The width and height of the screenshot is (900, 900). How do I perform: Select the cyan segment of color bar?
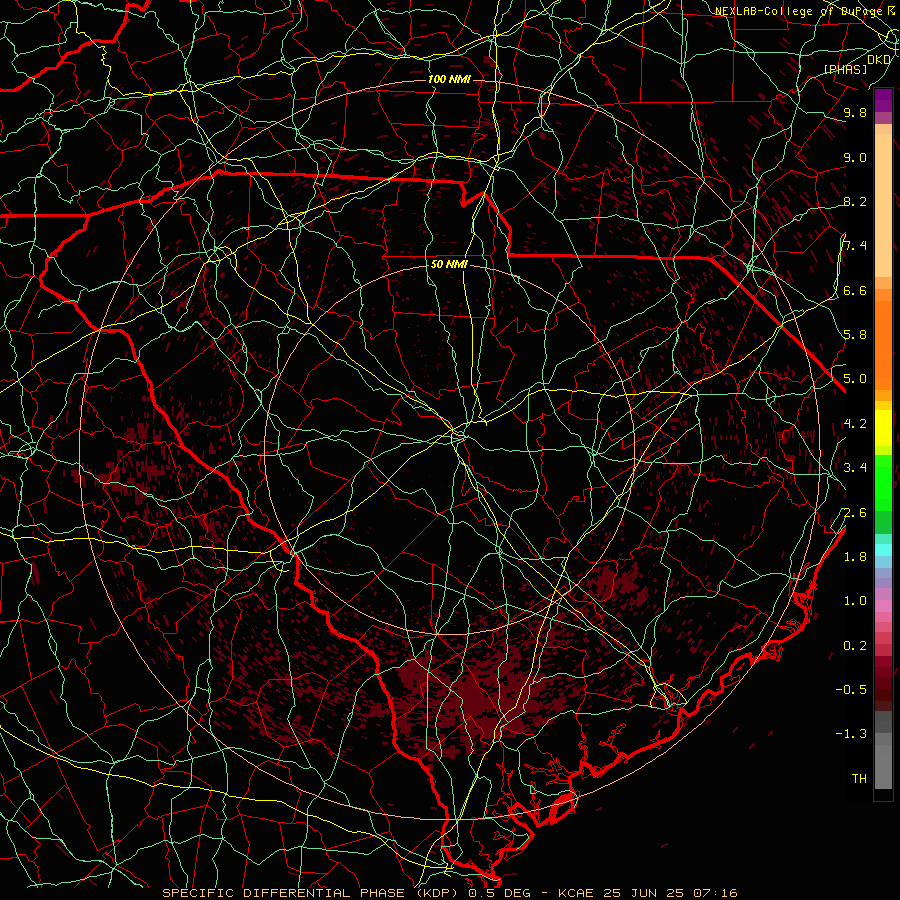pos(883,550)
